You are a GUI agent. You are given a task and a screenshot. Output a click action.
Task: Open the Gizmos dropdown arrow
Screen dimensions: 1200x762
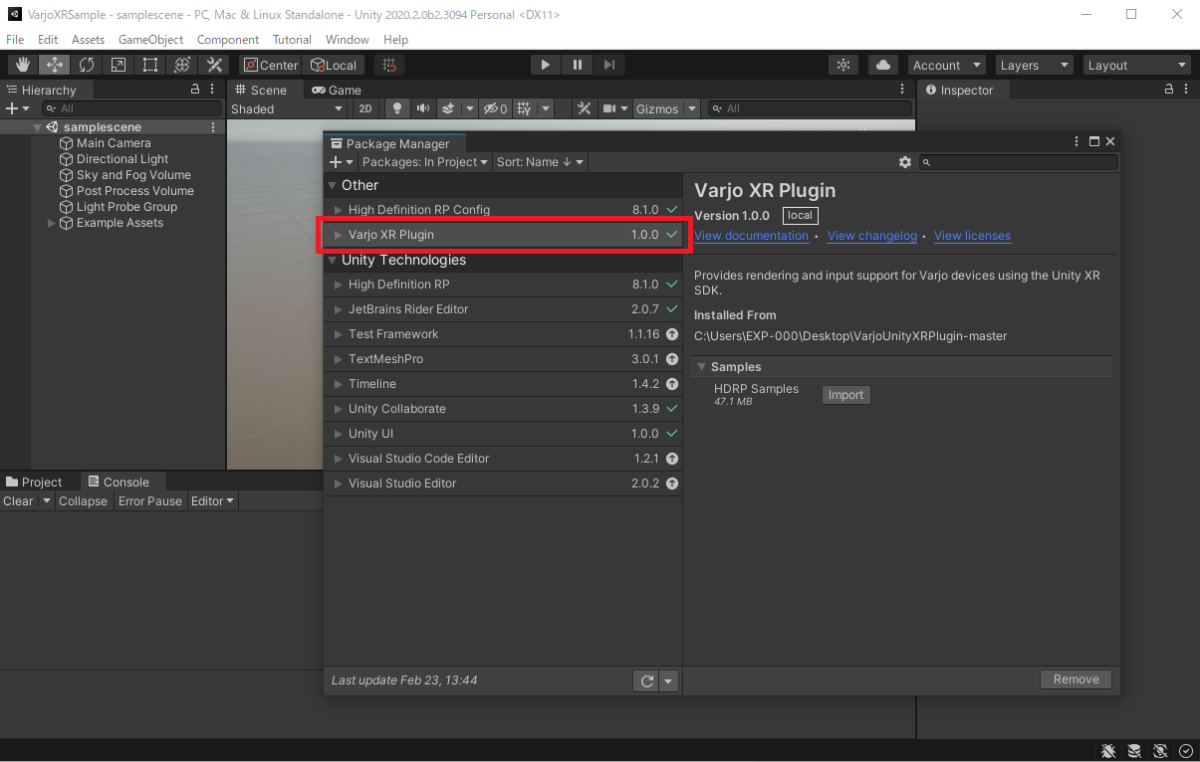point(692,109)
